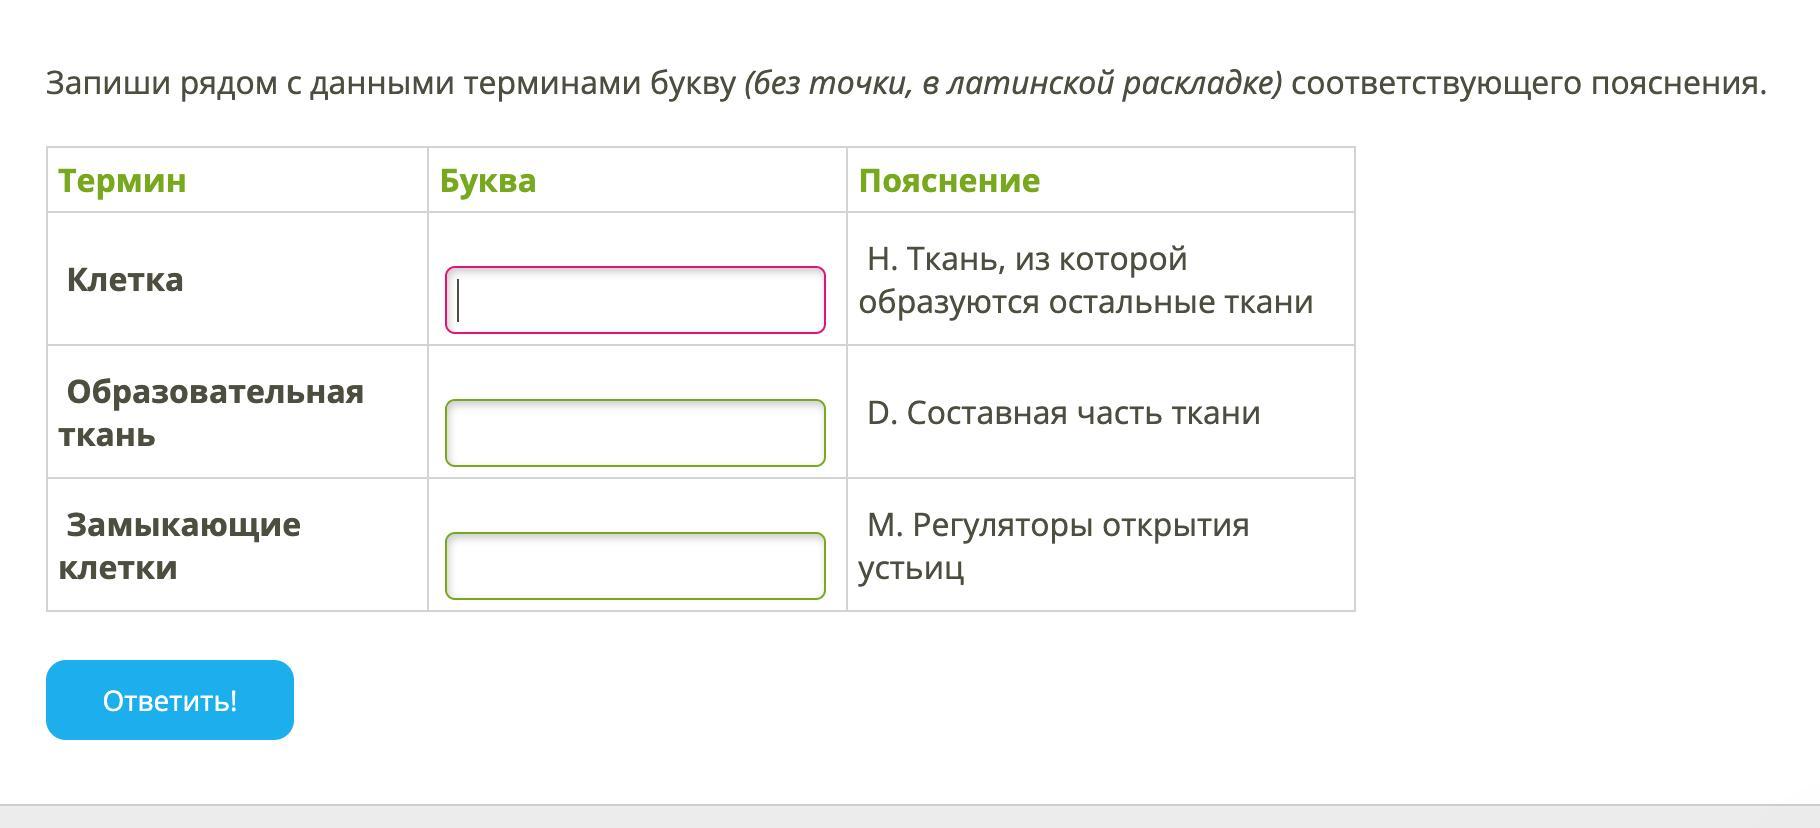Click the words 'соответствующего пояснения'
This screenshot has height=828, width=1820.
(1527, 83)
